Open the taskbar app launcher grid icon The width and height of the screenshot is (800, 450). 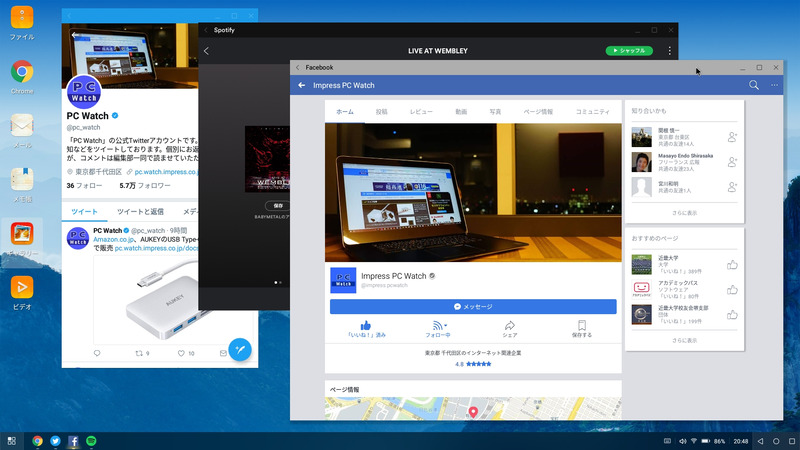pos(11,441)
